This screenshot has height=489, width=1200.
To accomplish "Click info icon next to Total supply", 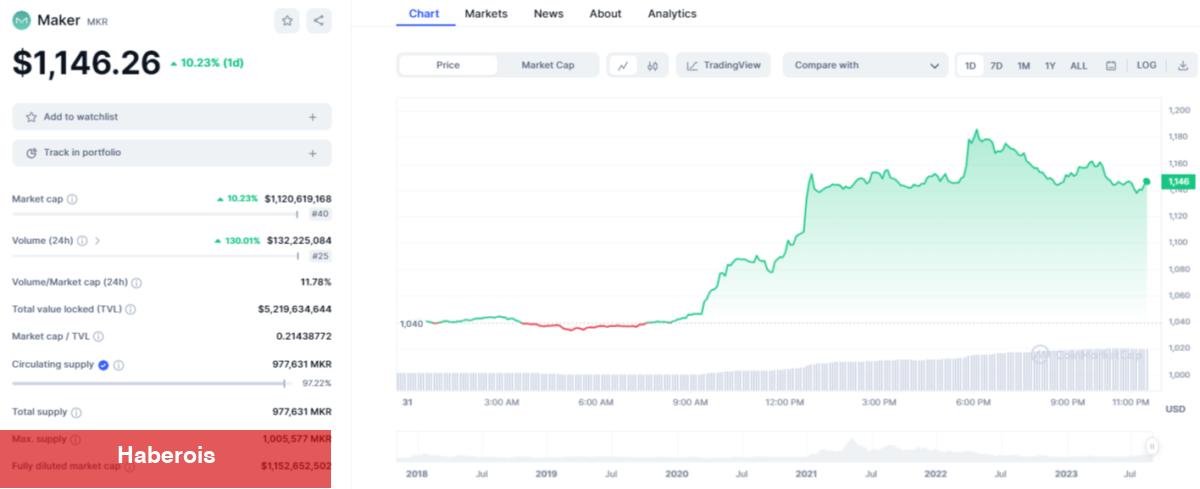I will (x=76, y=412).
